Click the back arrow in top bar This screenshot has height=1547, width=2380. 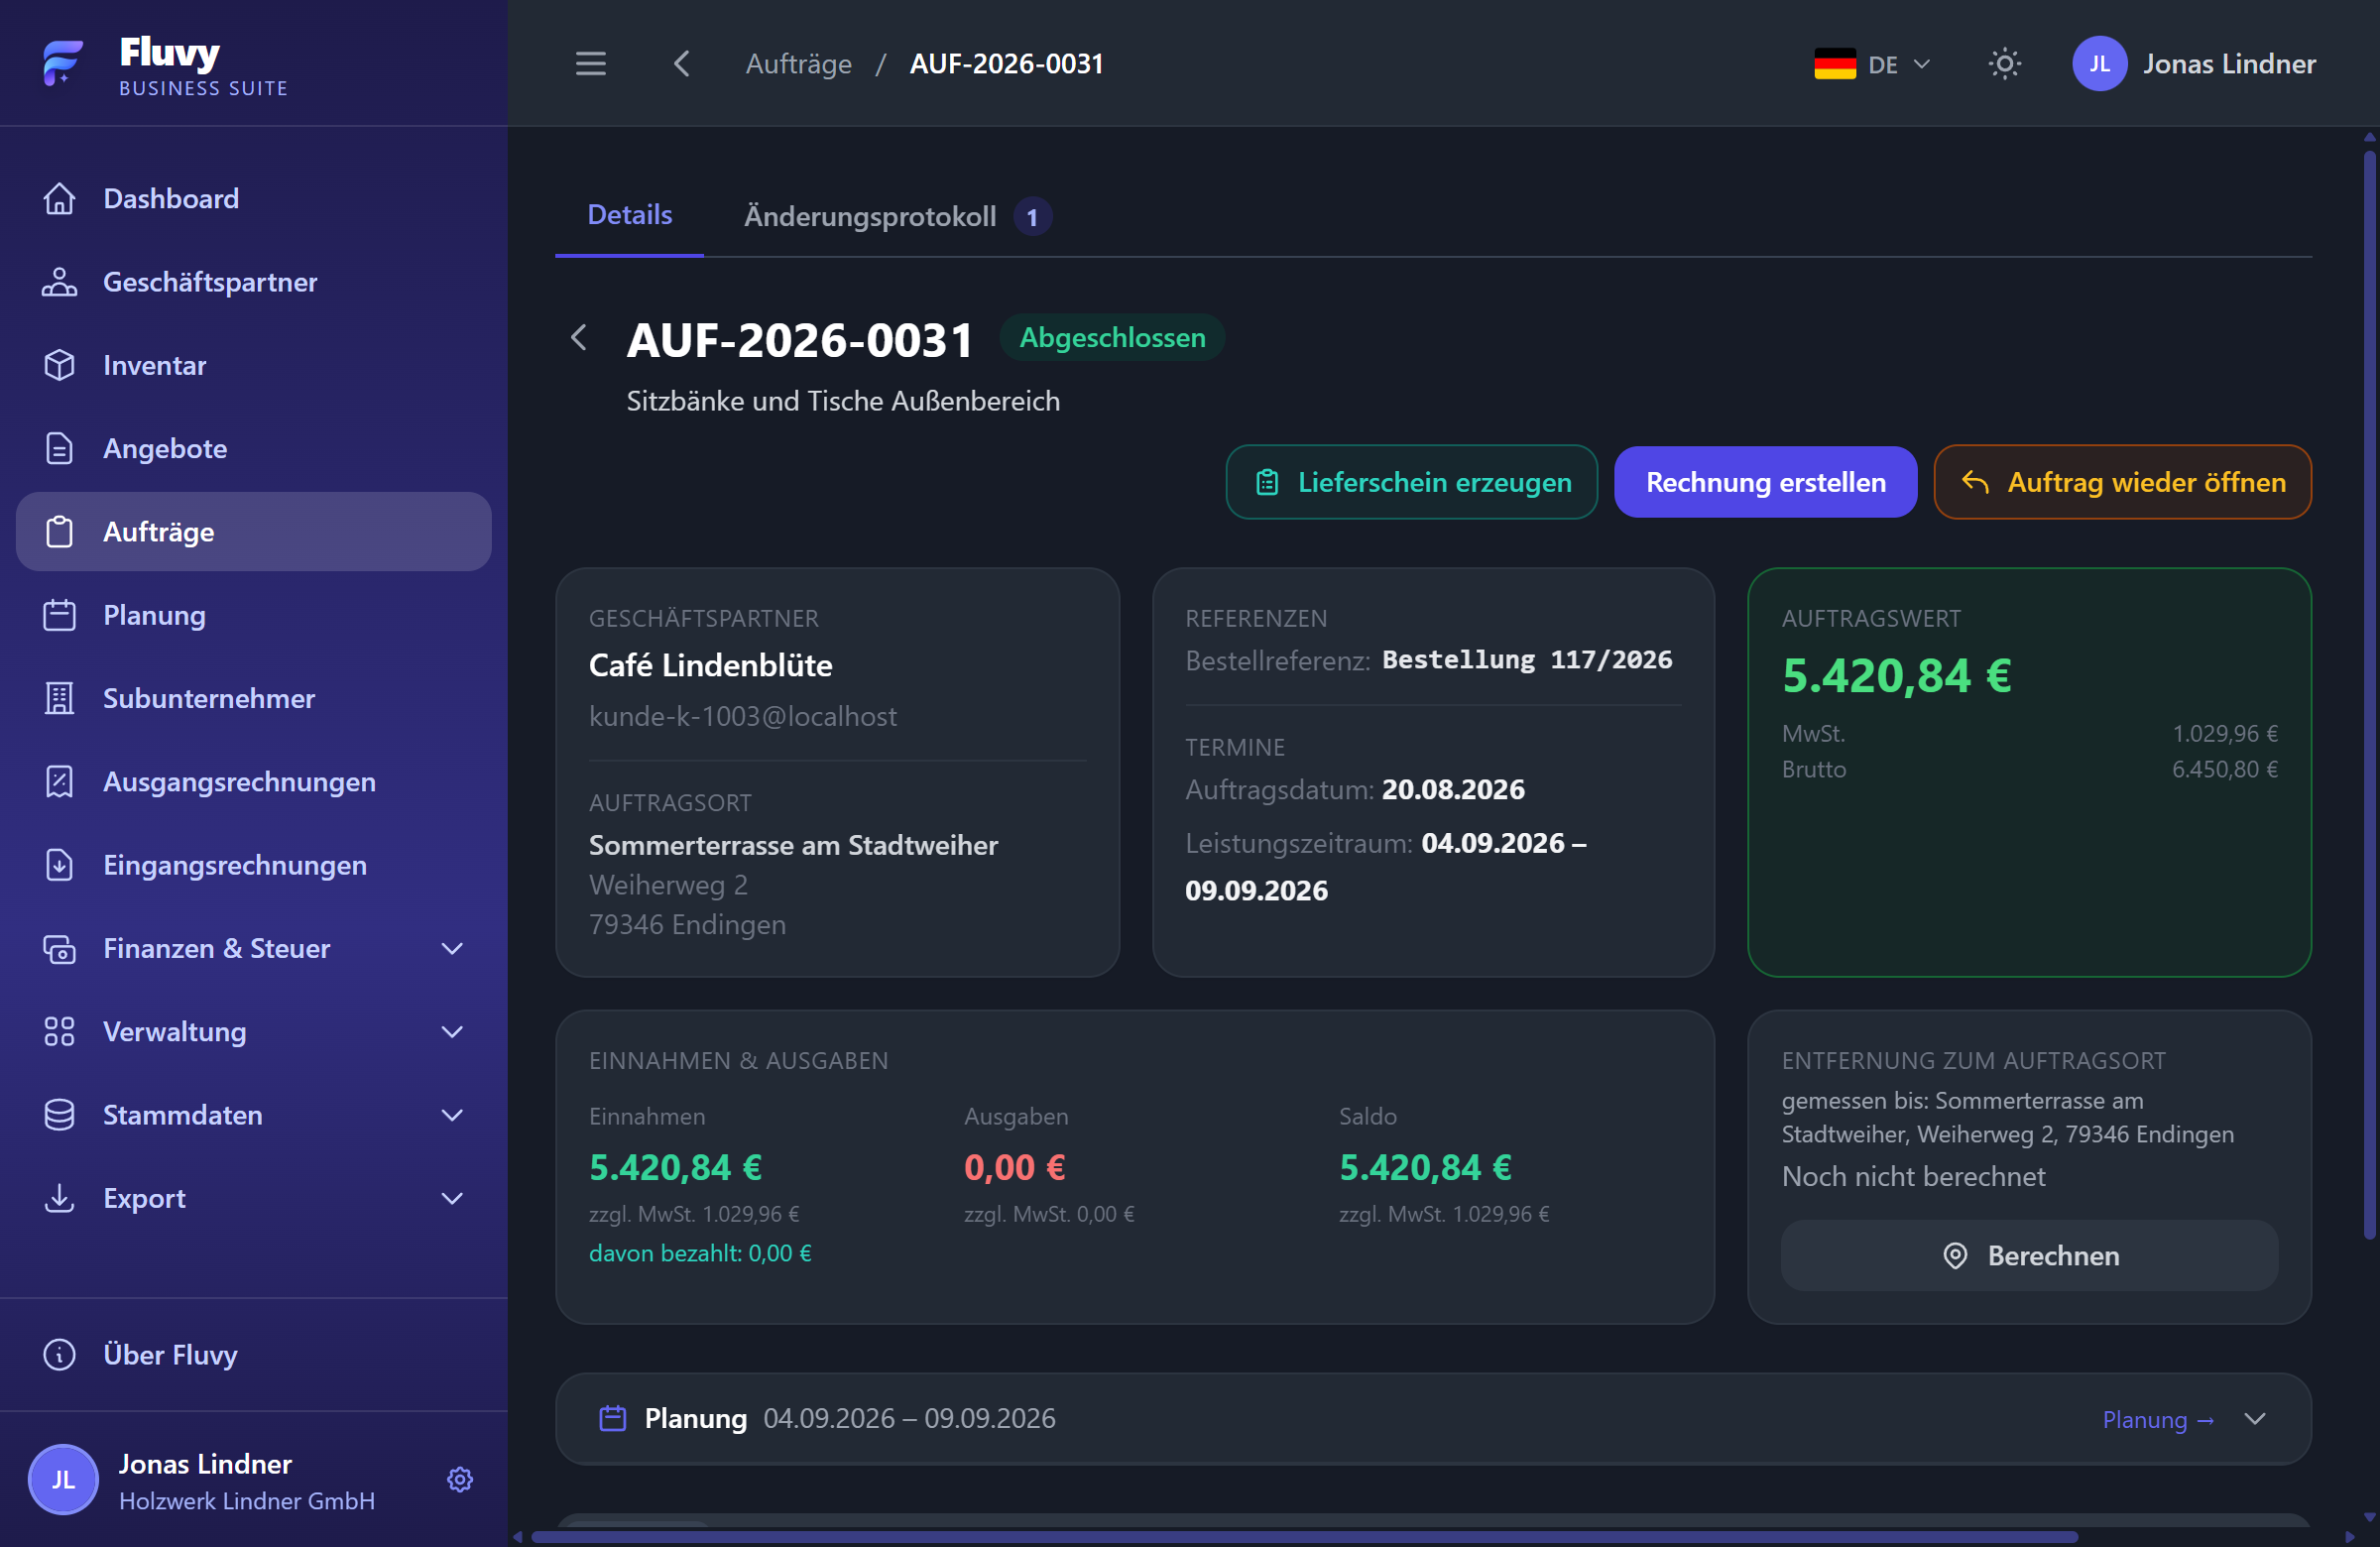[x=682, y=64]
